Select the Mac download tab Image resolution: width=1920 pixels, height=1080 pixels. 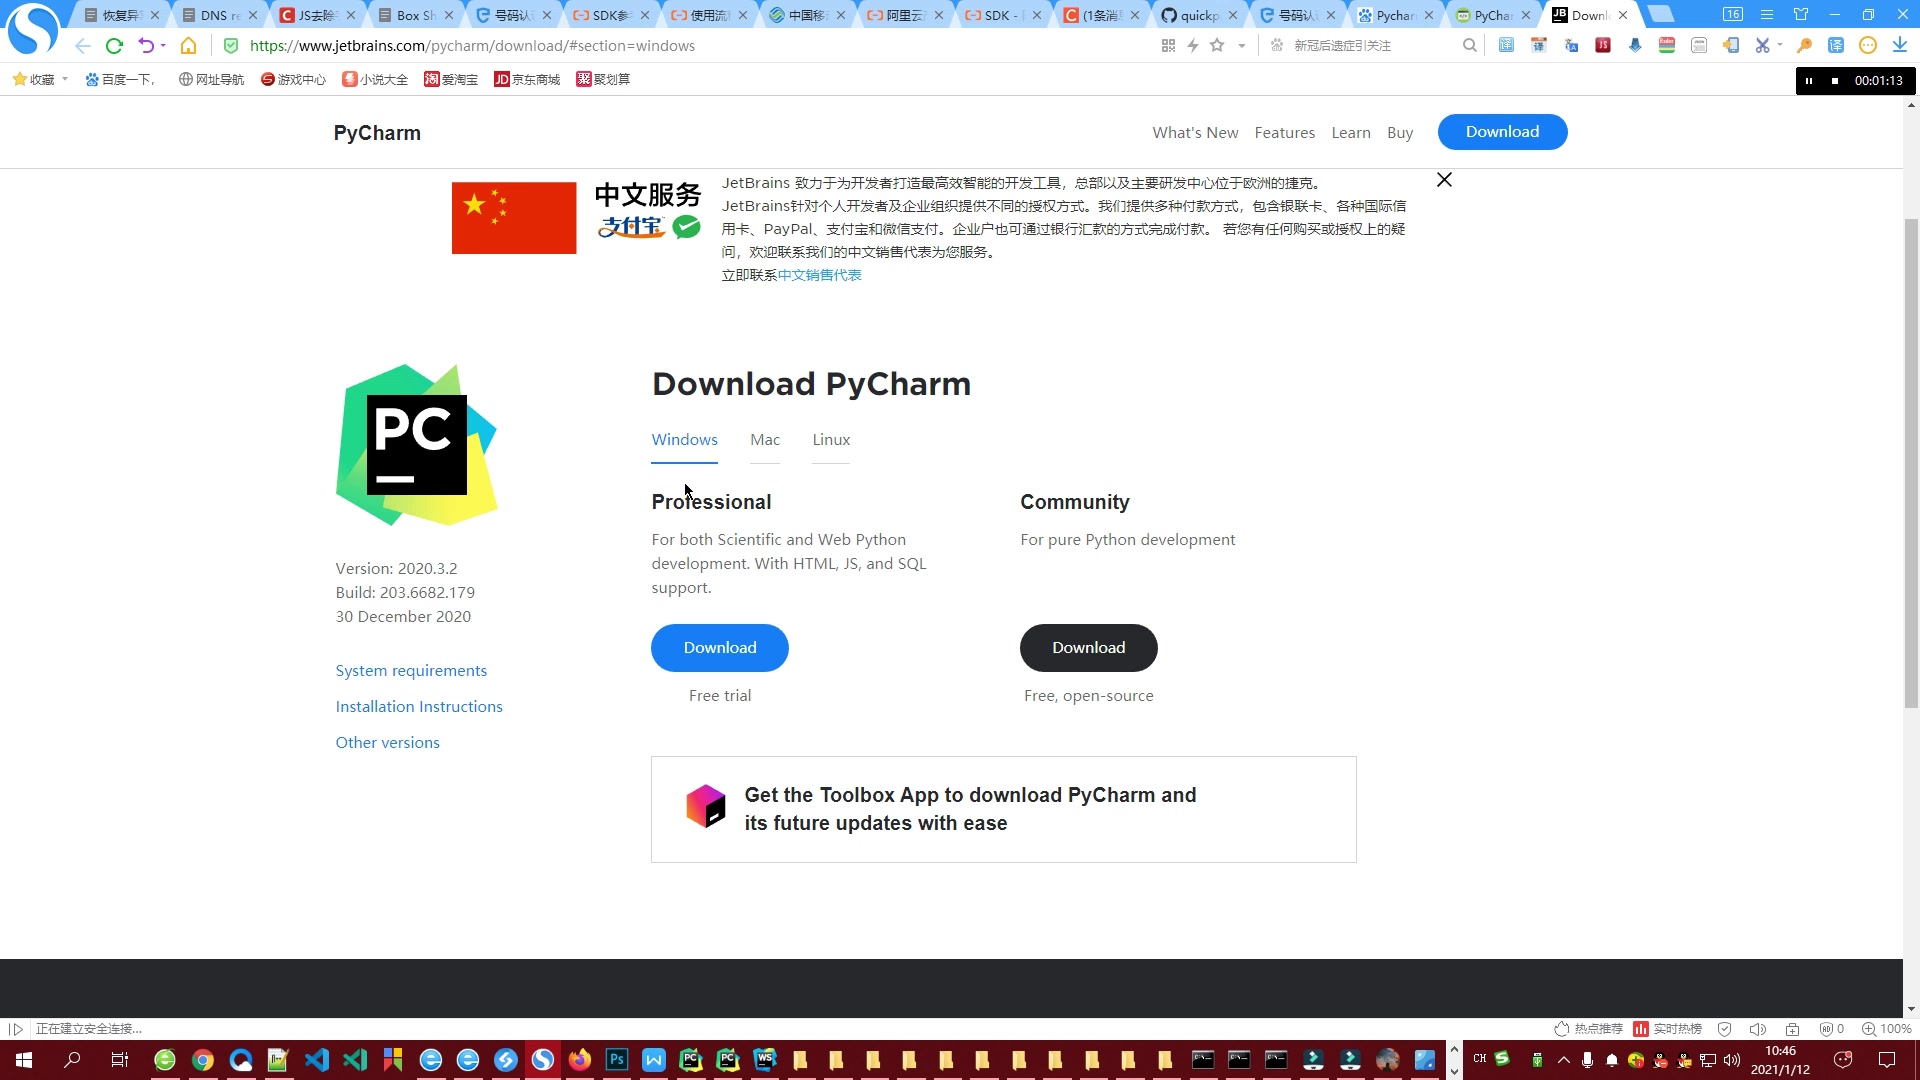(765, 439)
